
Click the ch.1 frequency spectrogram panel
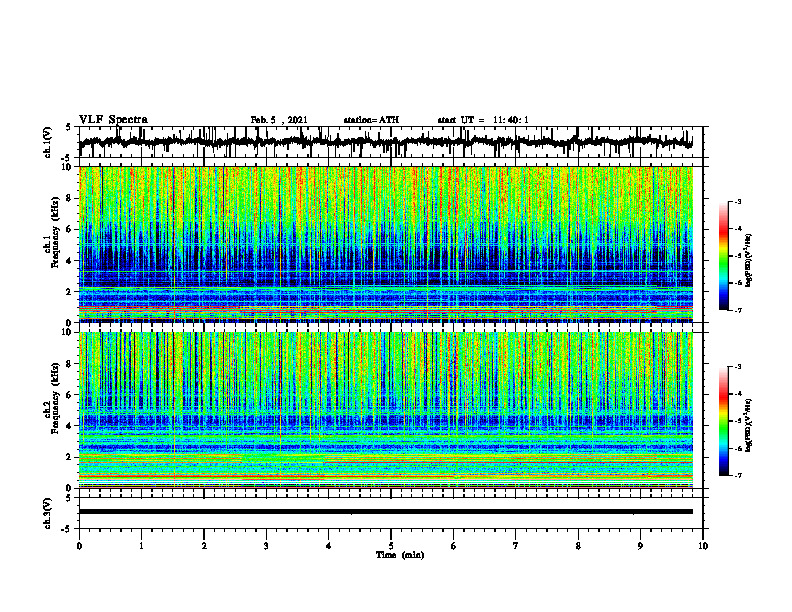tap(385, 244)
